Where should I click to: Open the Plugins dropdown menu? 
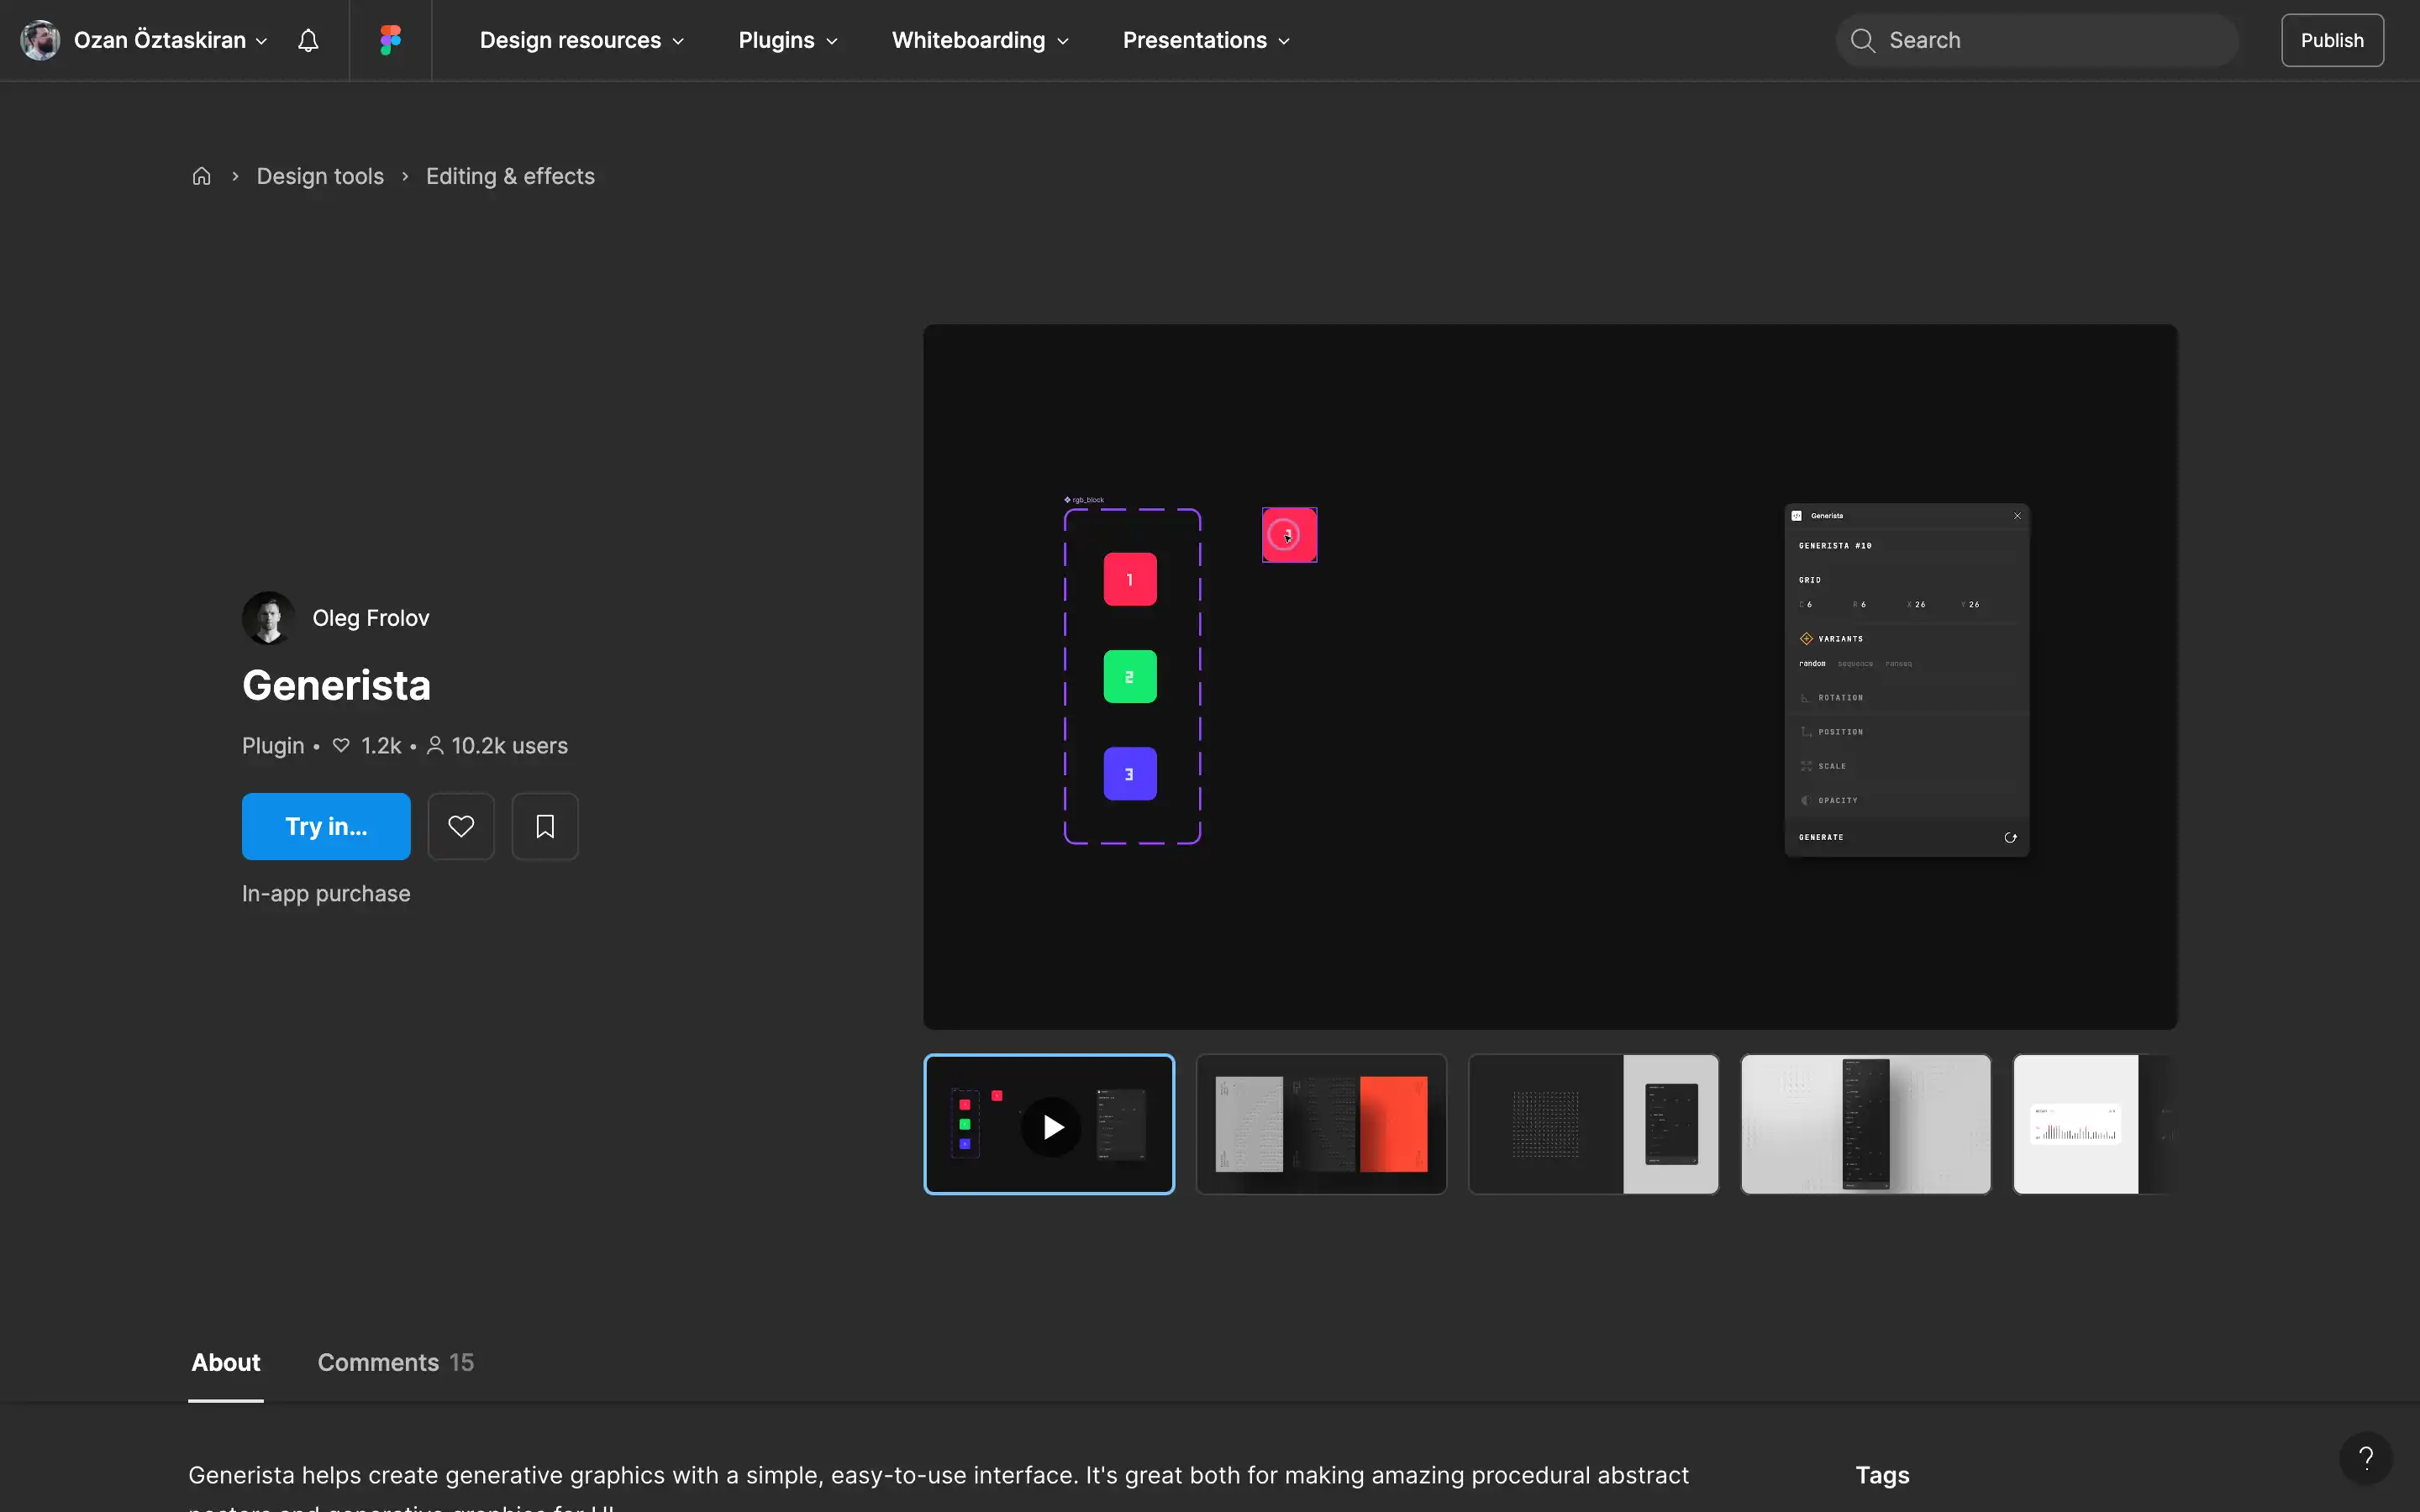[x=787, y=40]
